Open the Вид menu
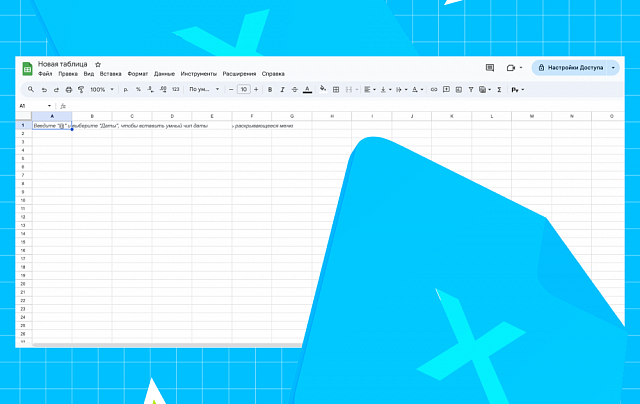 (x=89, y=74)
